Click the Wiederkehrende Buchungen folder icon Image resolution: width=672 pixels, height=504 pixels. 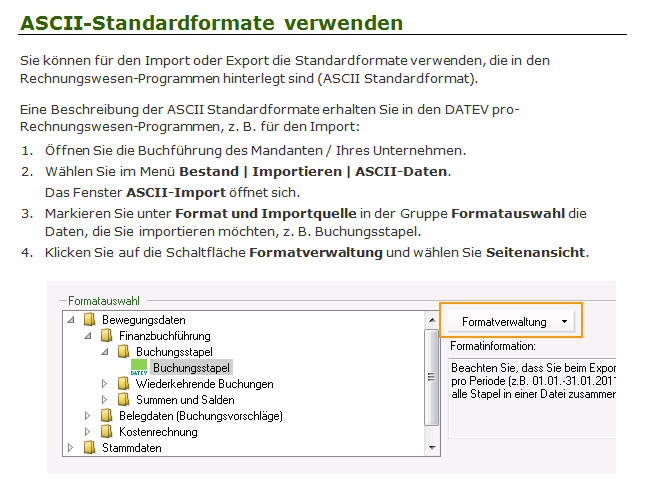point(124,384)
